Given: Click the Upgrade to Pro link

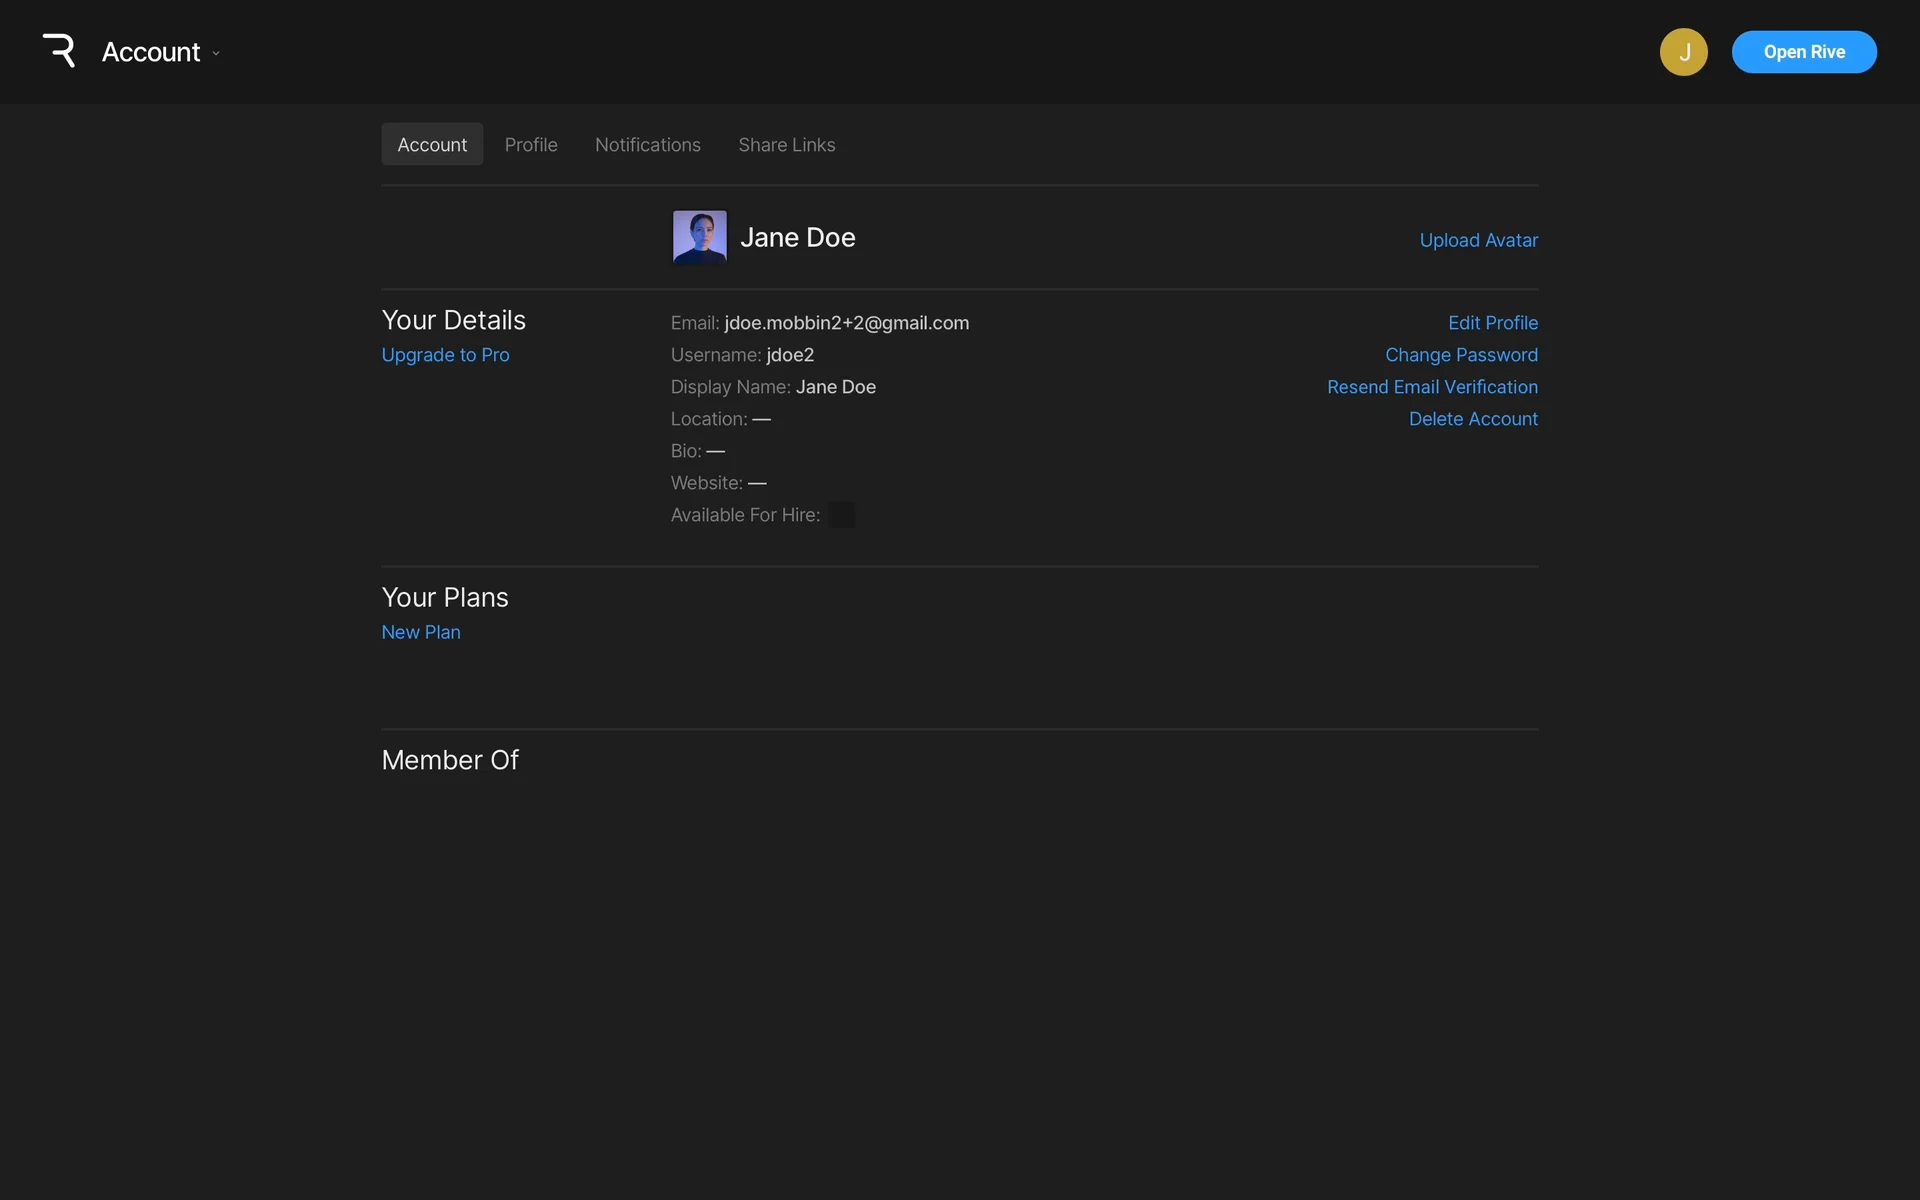Looking at the screenshot, I should (445, 355).
